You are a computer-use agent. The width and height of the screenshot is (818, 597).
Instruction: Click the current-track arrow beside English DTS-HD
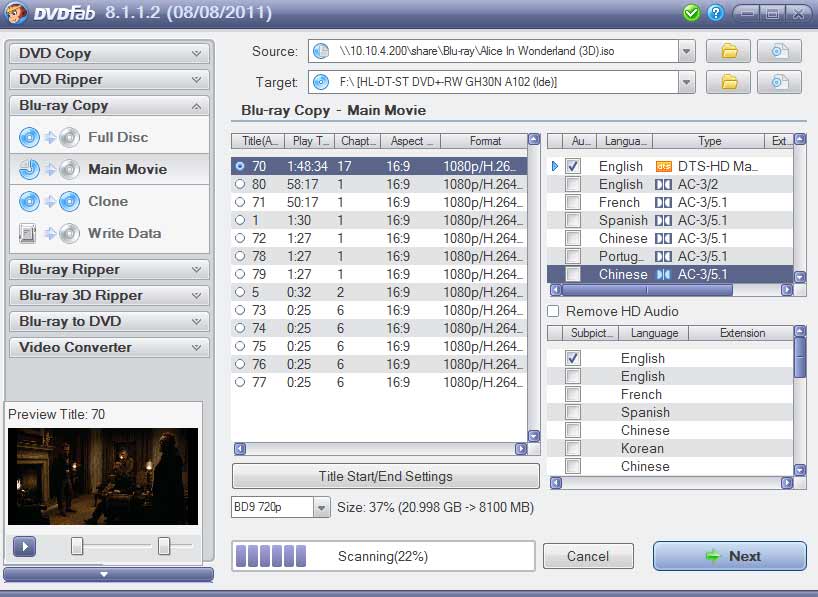click(x=555, y=166)
